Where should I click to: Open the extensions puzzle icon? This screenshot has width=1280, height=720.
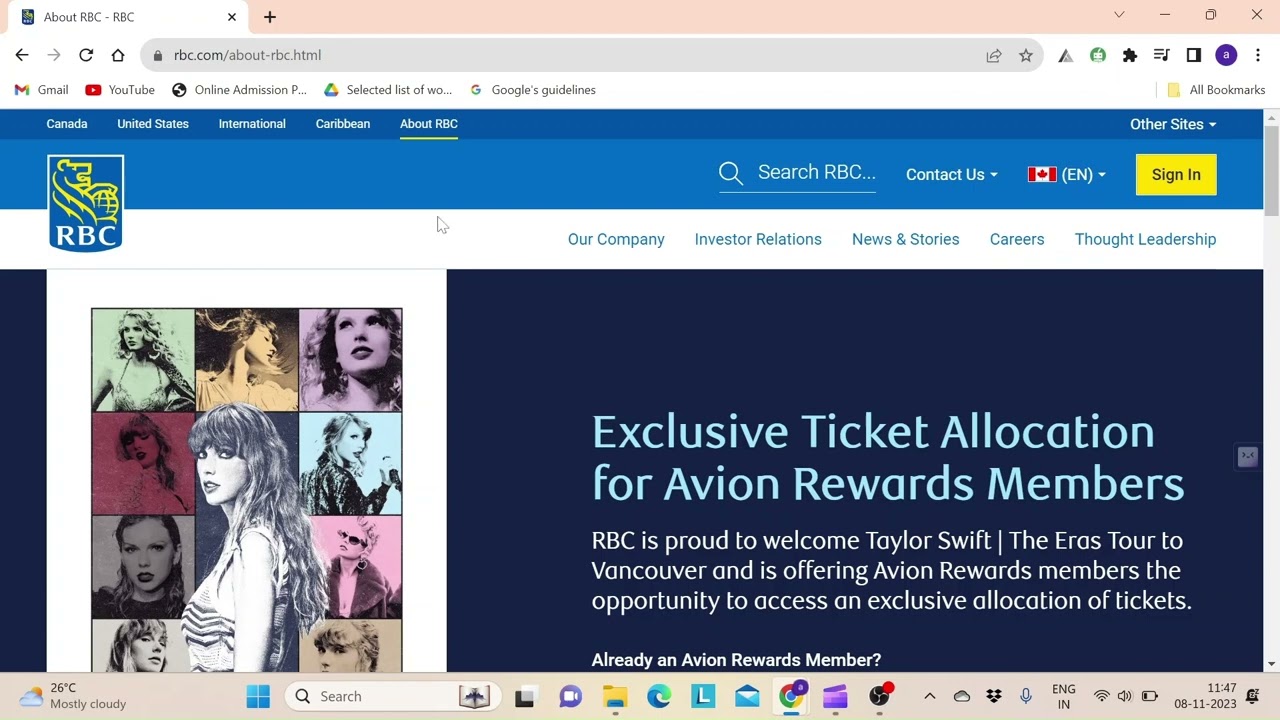click(1130, 55)
